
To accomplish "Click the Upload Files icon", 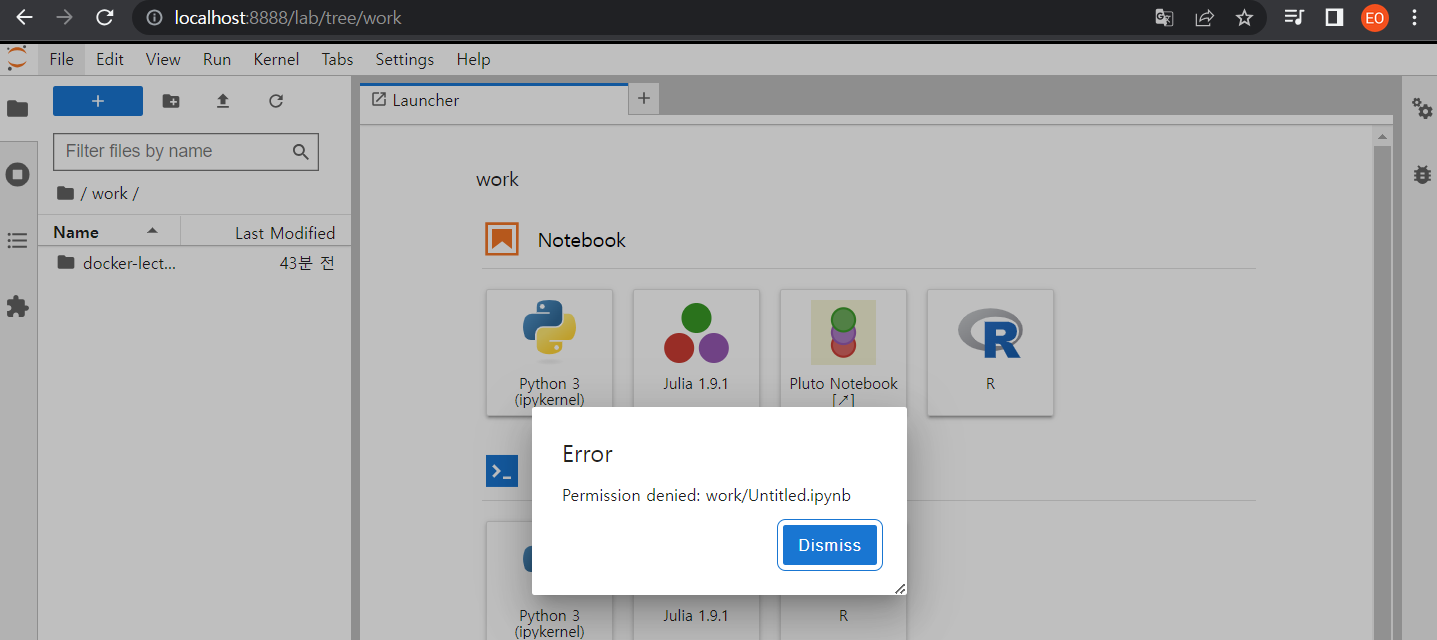I will coord(223,101).
